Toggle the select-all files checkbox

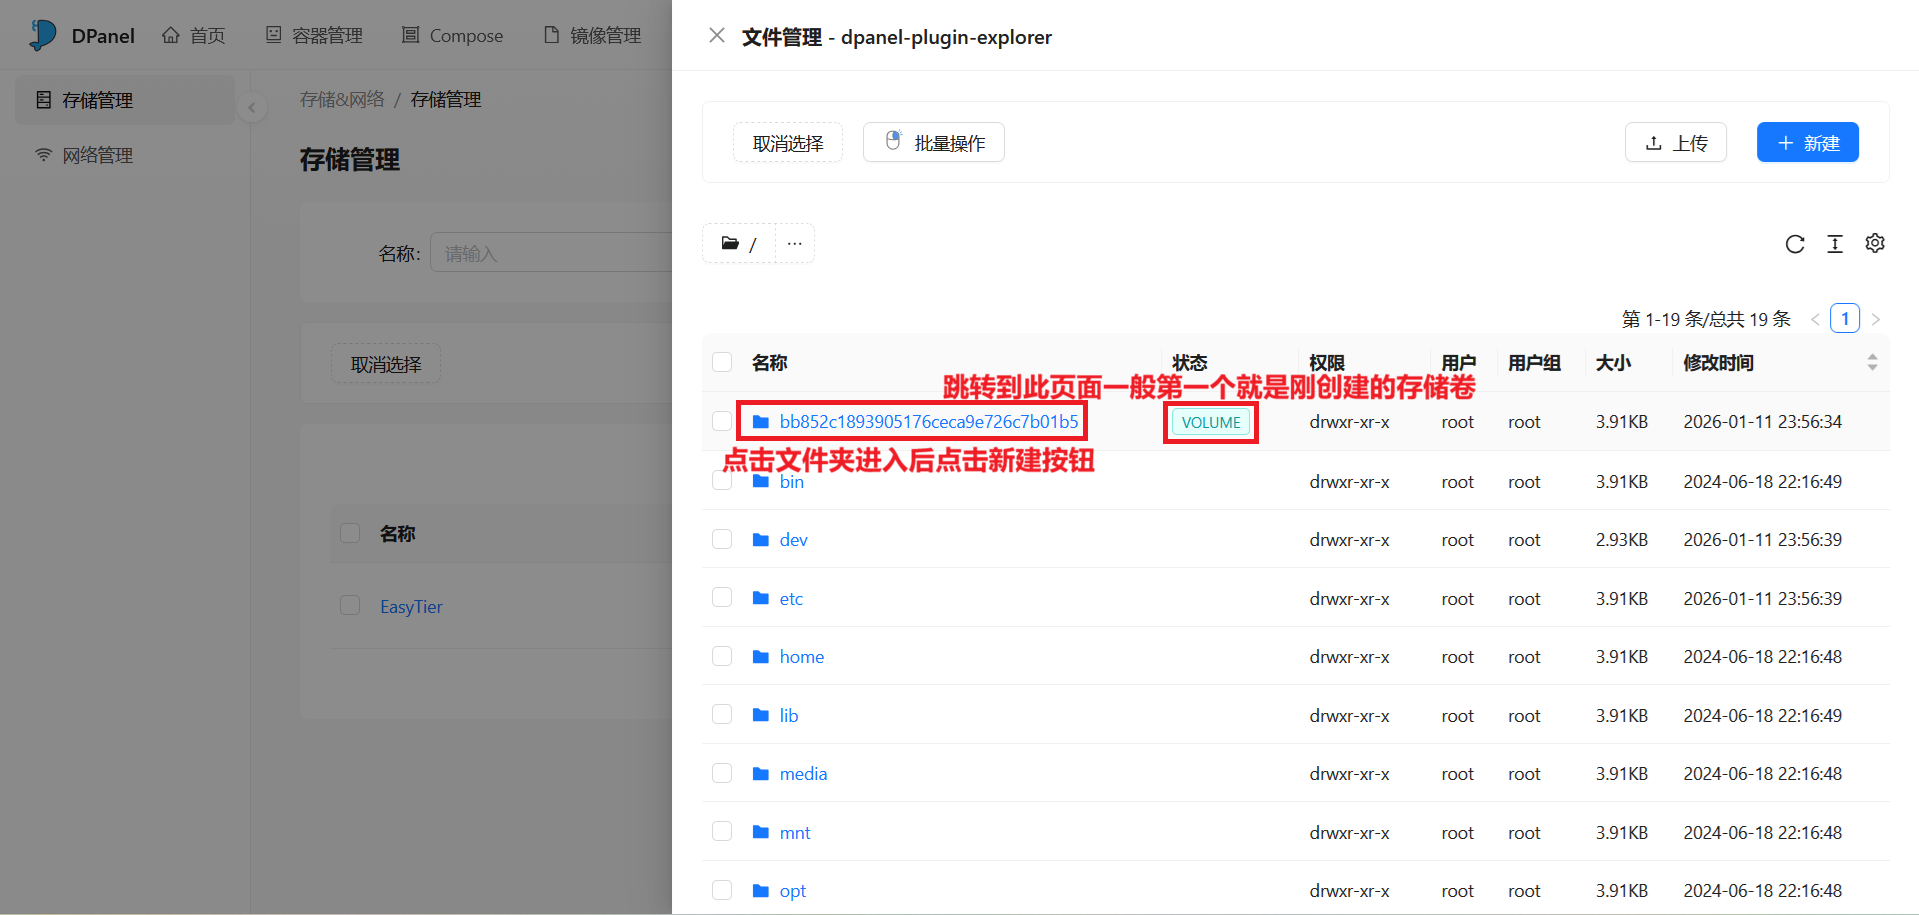tap(722, 362)
